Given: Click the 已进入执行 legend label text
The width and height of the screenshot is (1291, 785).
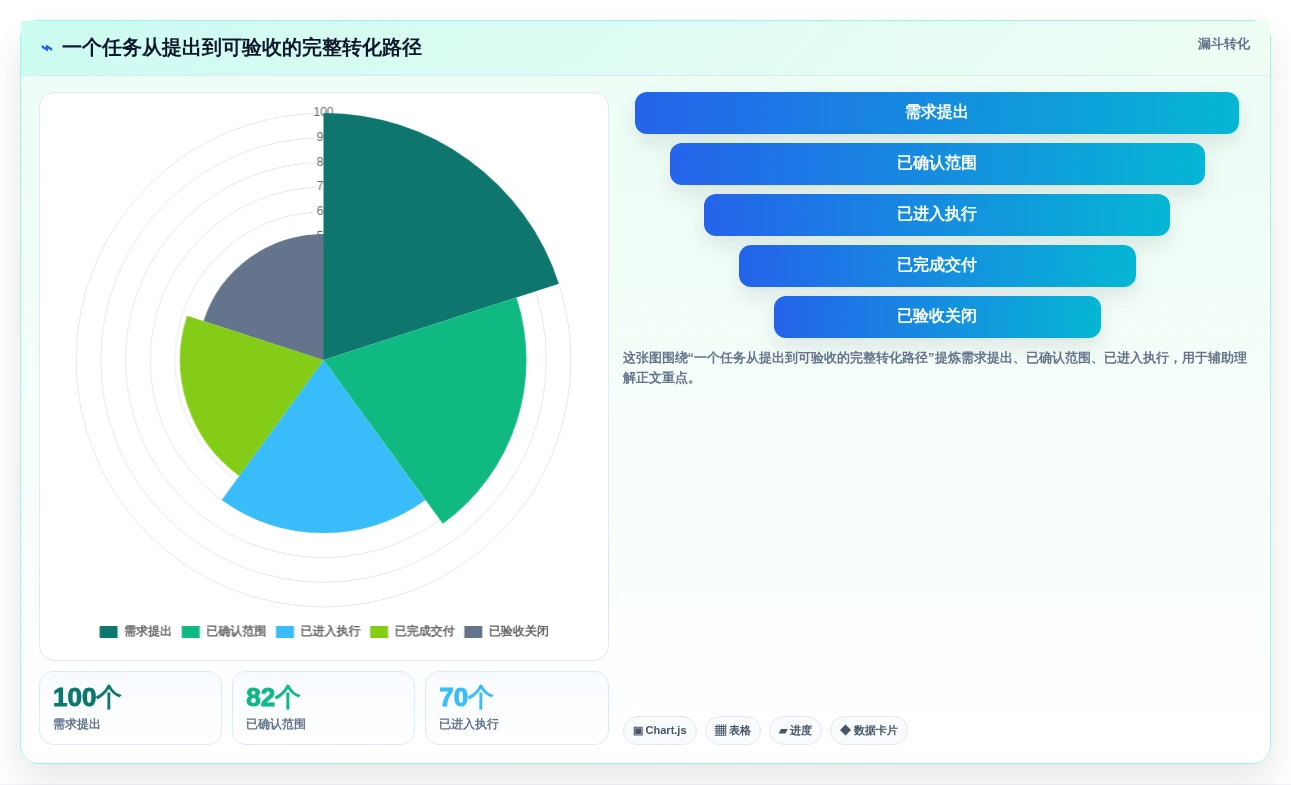Looking at the screenshot, I should point(330,632).
